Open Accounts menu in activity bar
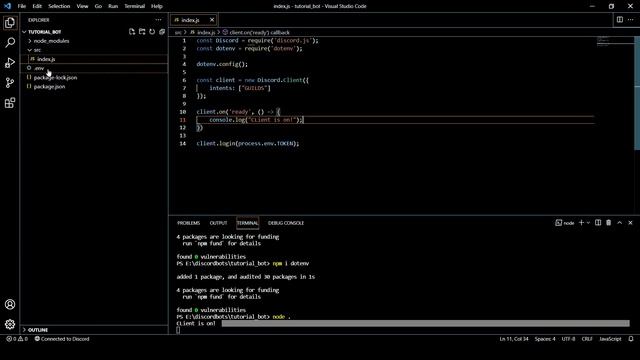This screenshot has height=360, width=640. click(10, 304)
